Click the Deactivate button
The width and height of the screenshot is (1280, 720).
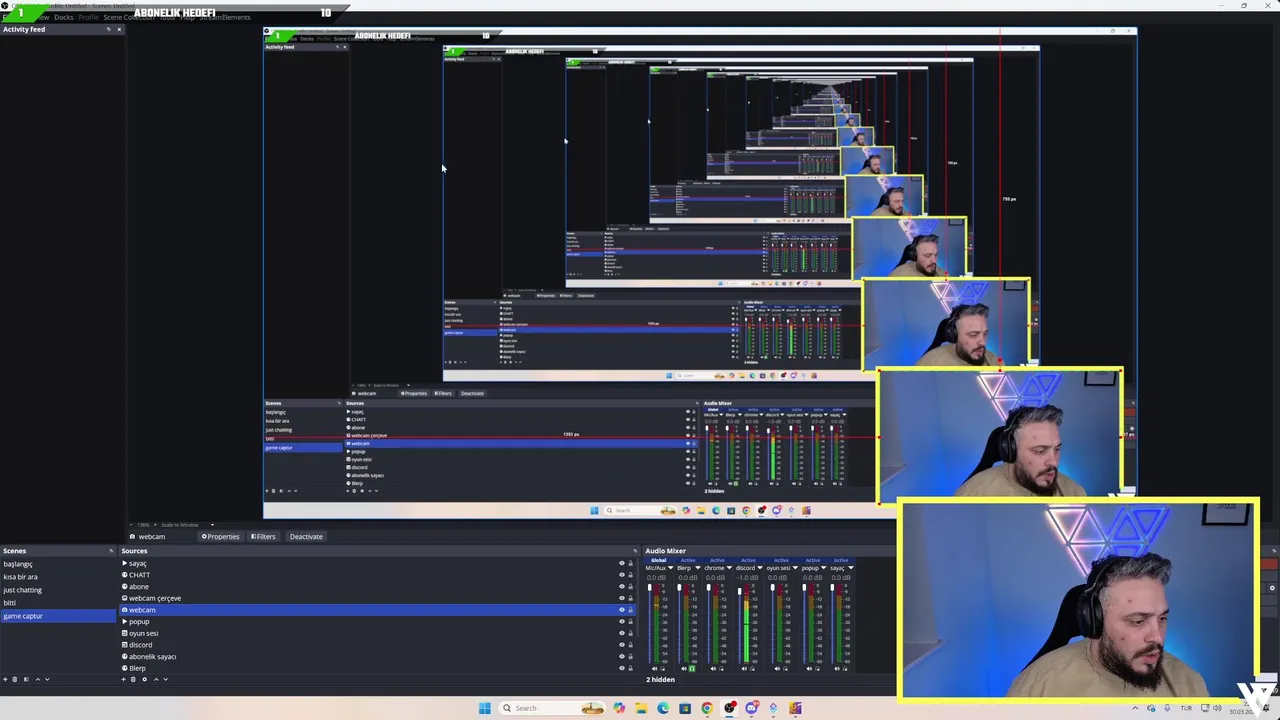(x=306, y=537)
